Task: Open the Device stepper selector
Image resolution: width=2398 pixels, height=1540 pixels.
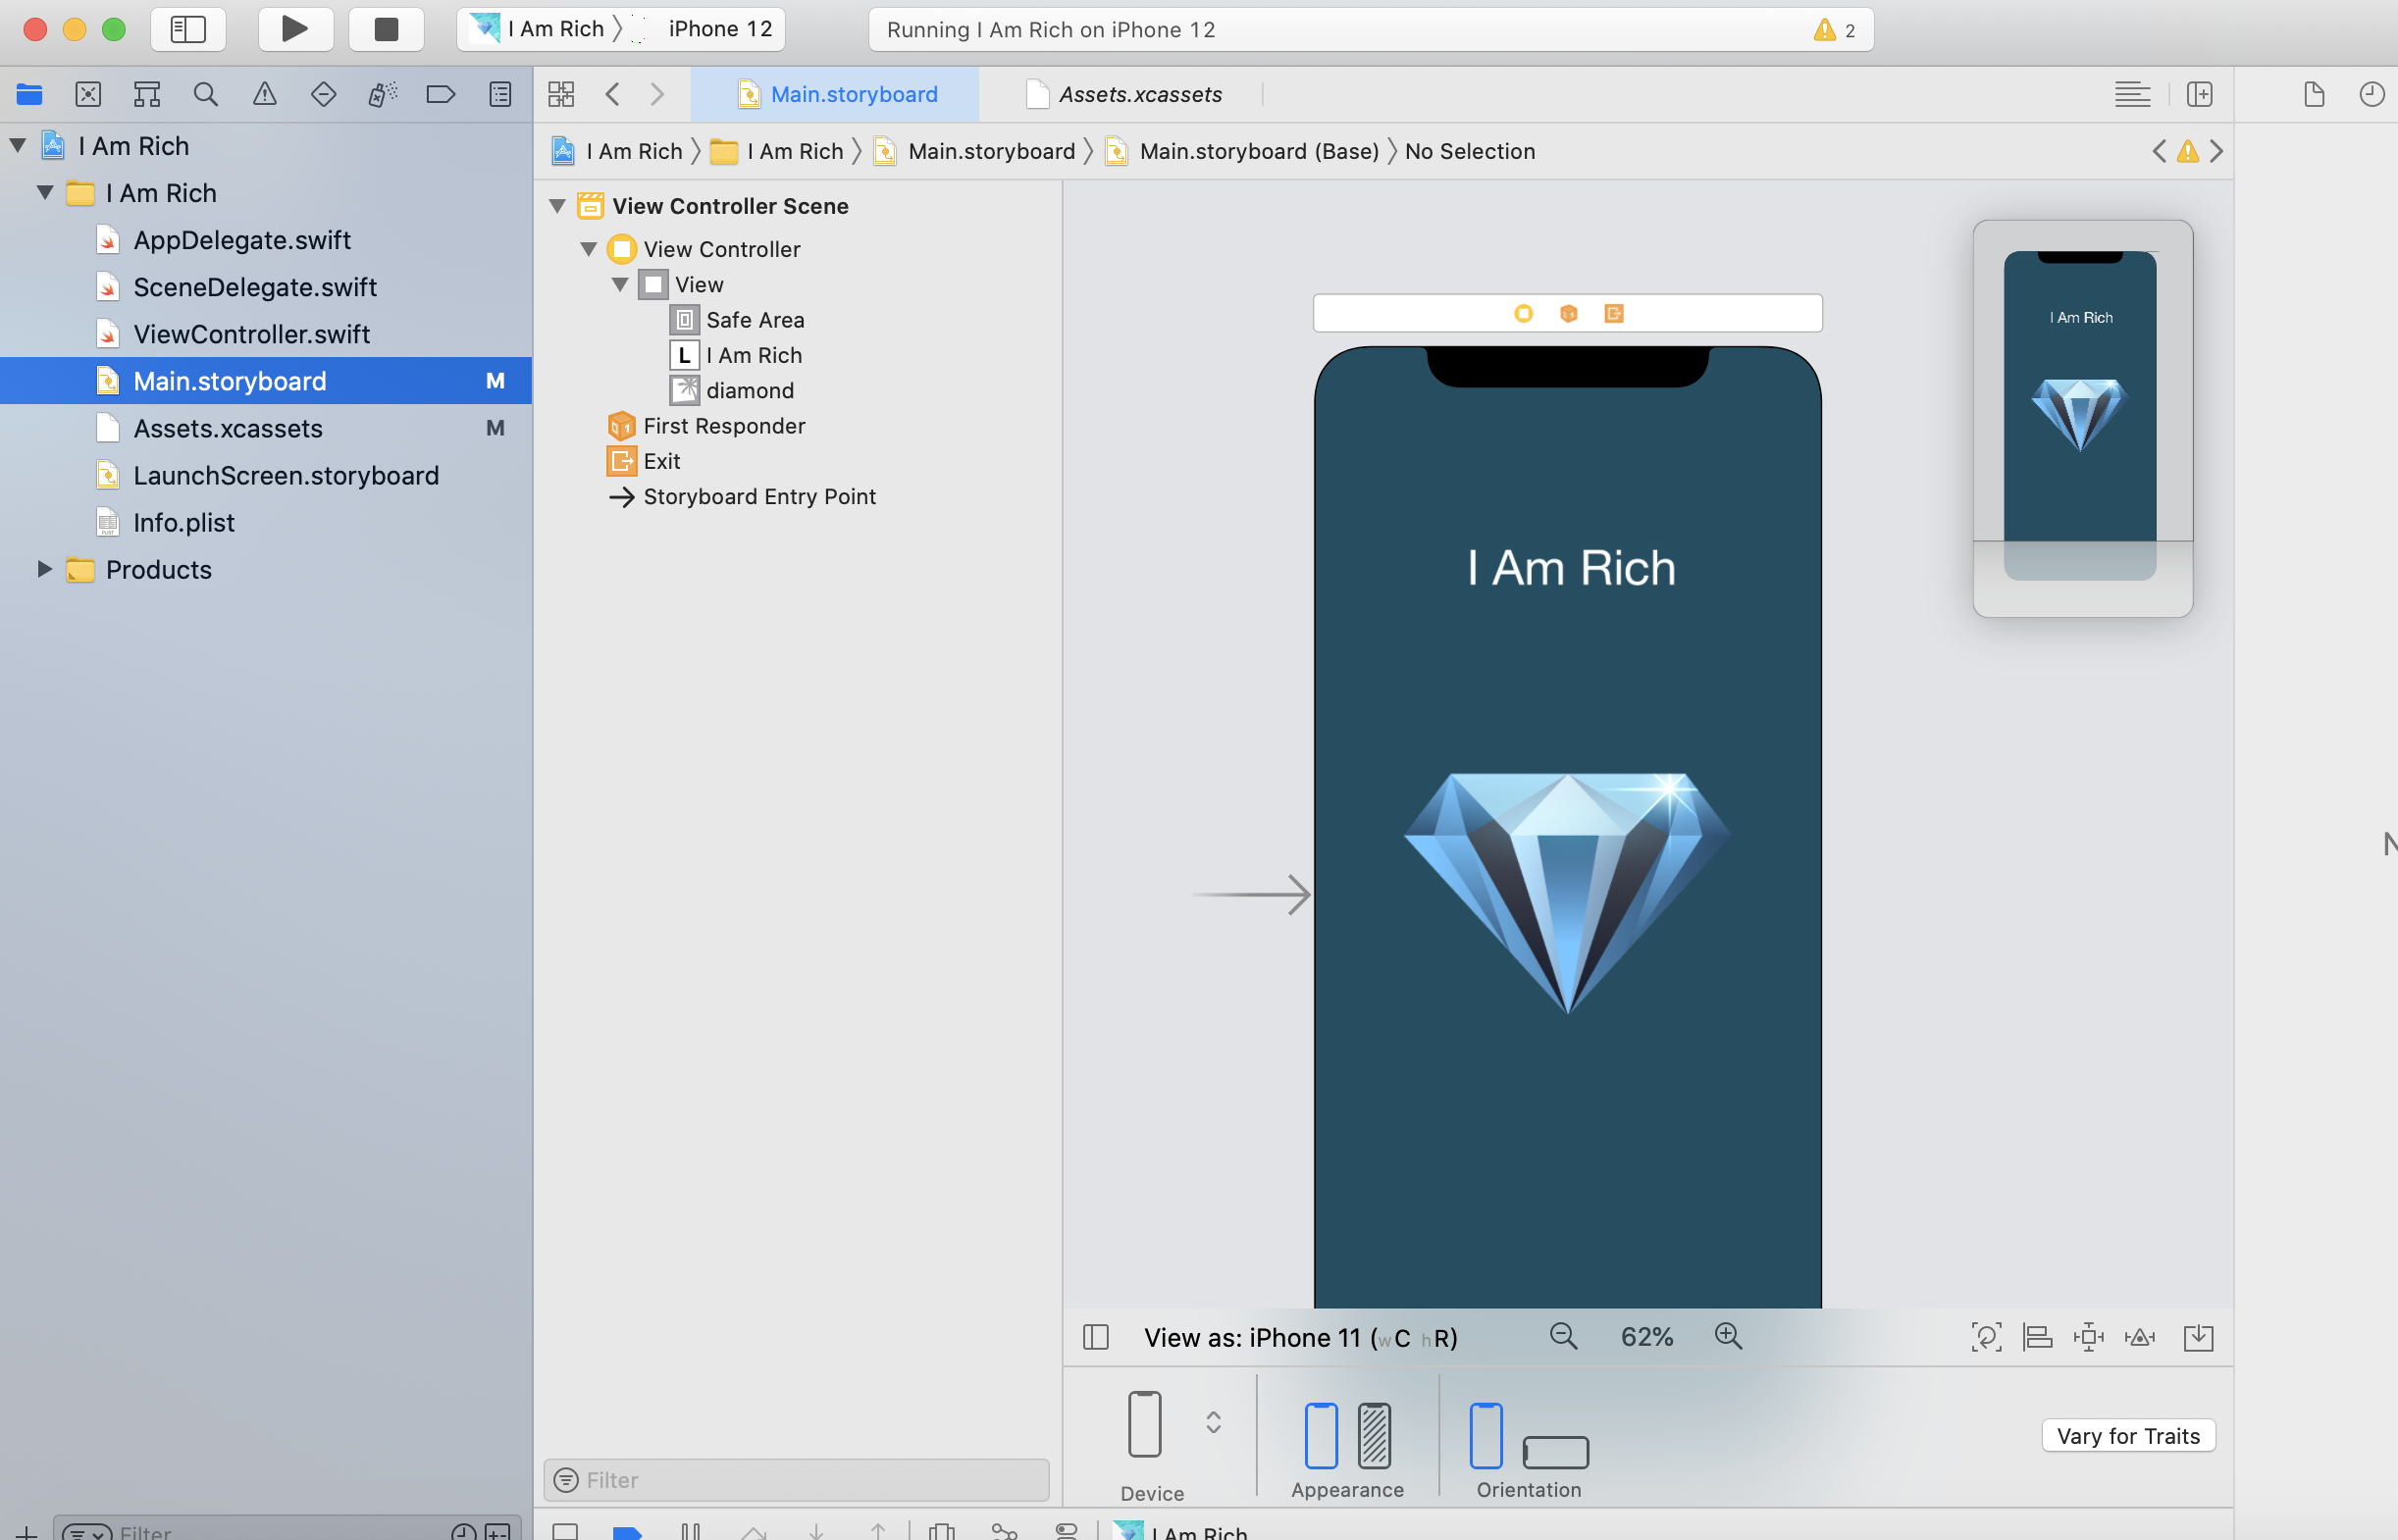Action: pos(1213,1422)
